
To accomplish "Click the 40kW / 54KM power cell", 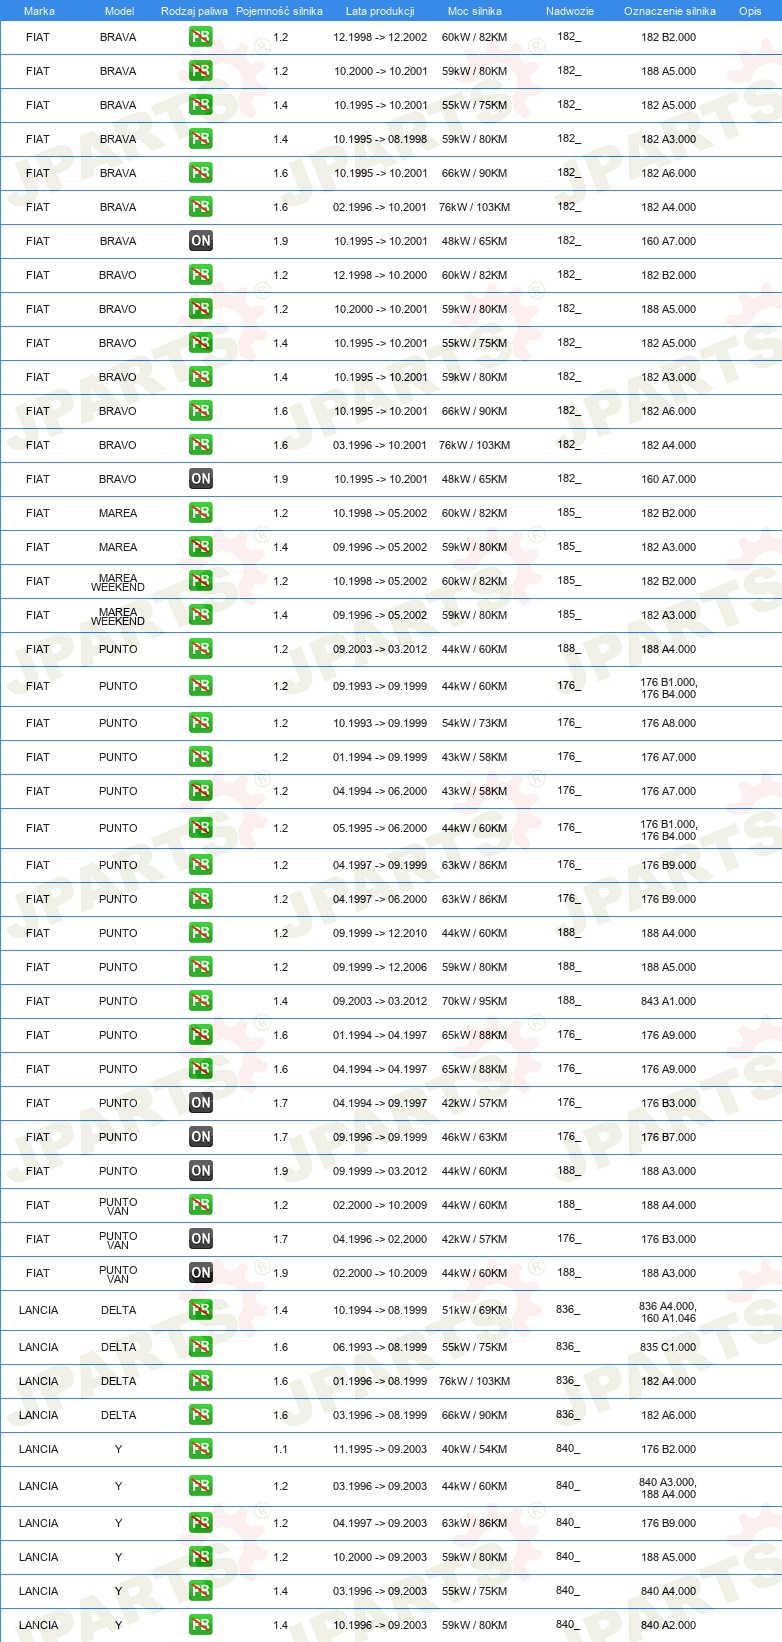I will tap(475, 1449).
